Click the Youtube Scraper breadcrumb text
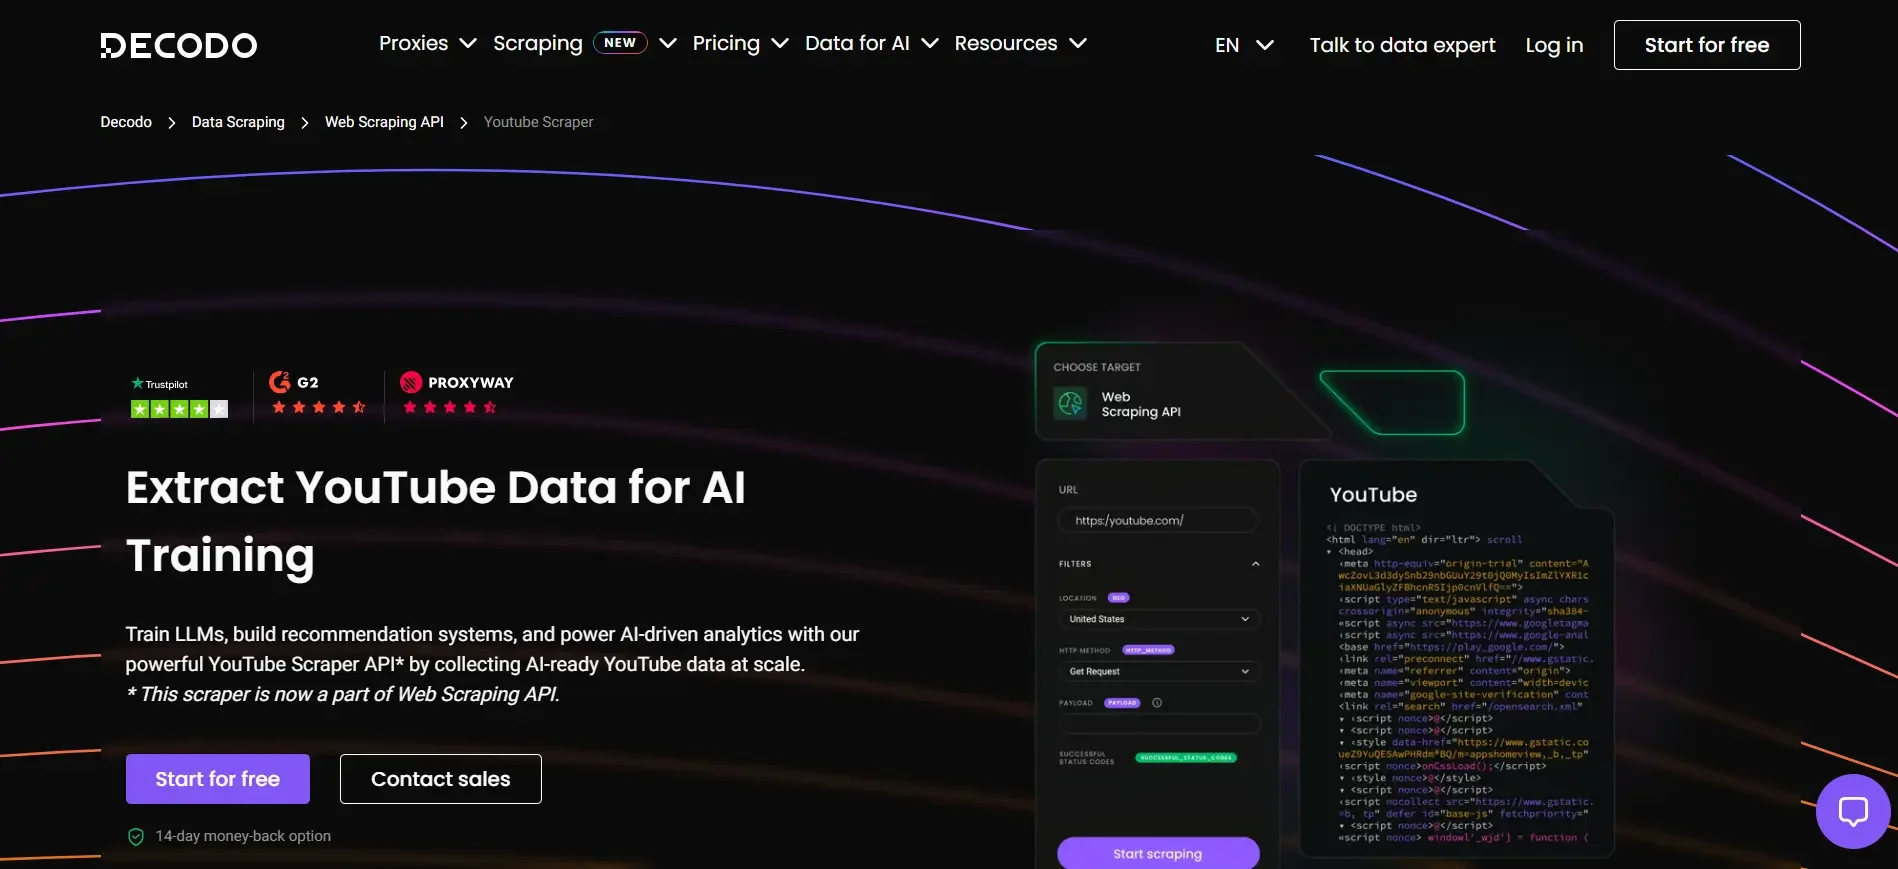The image size is (1898, 869). 538,122
